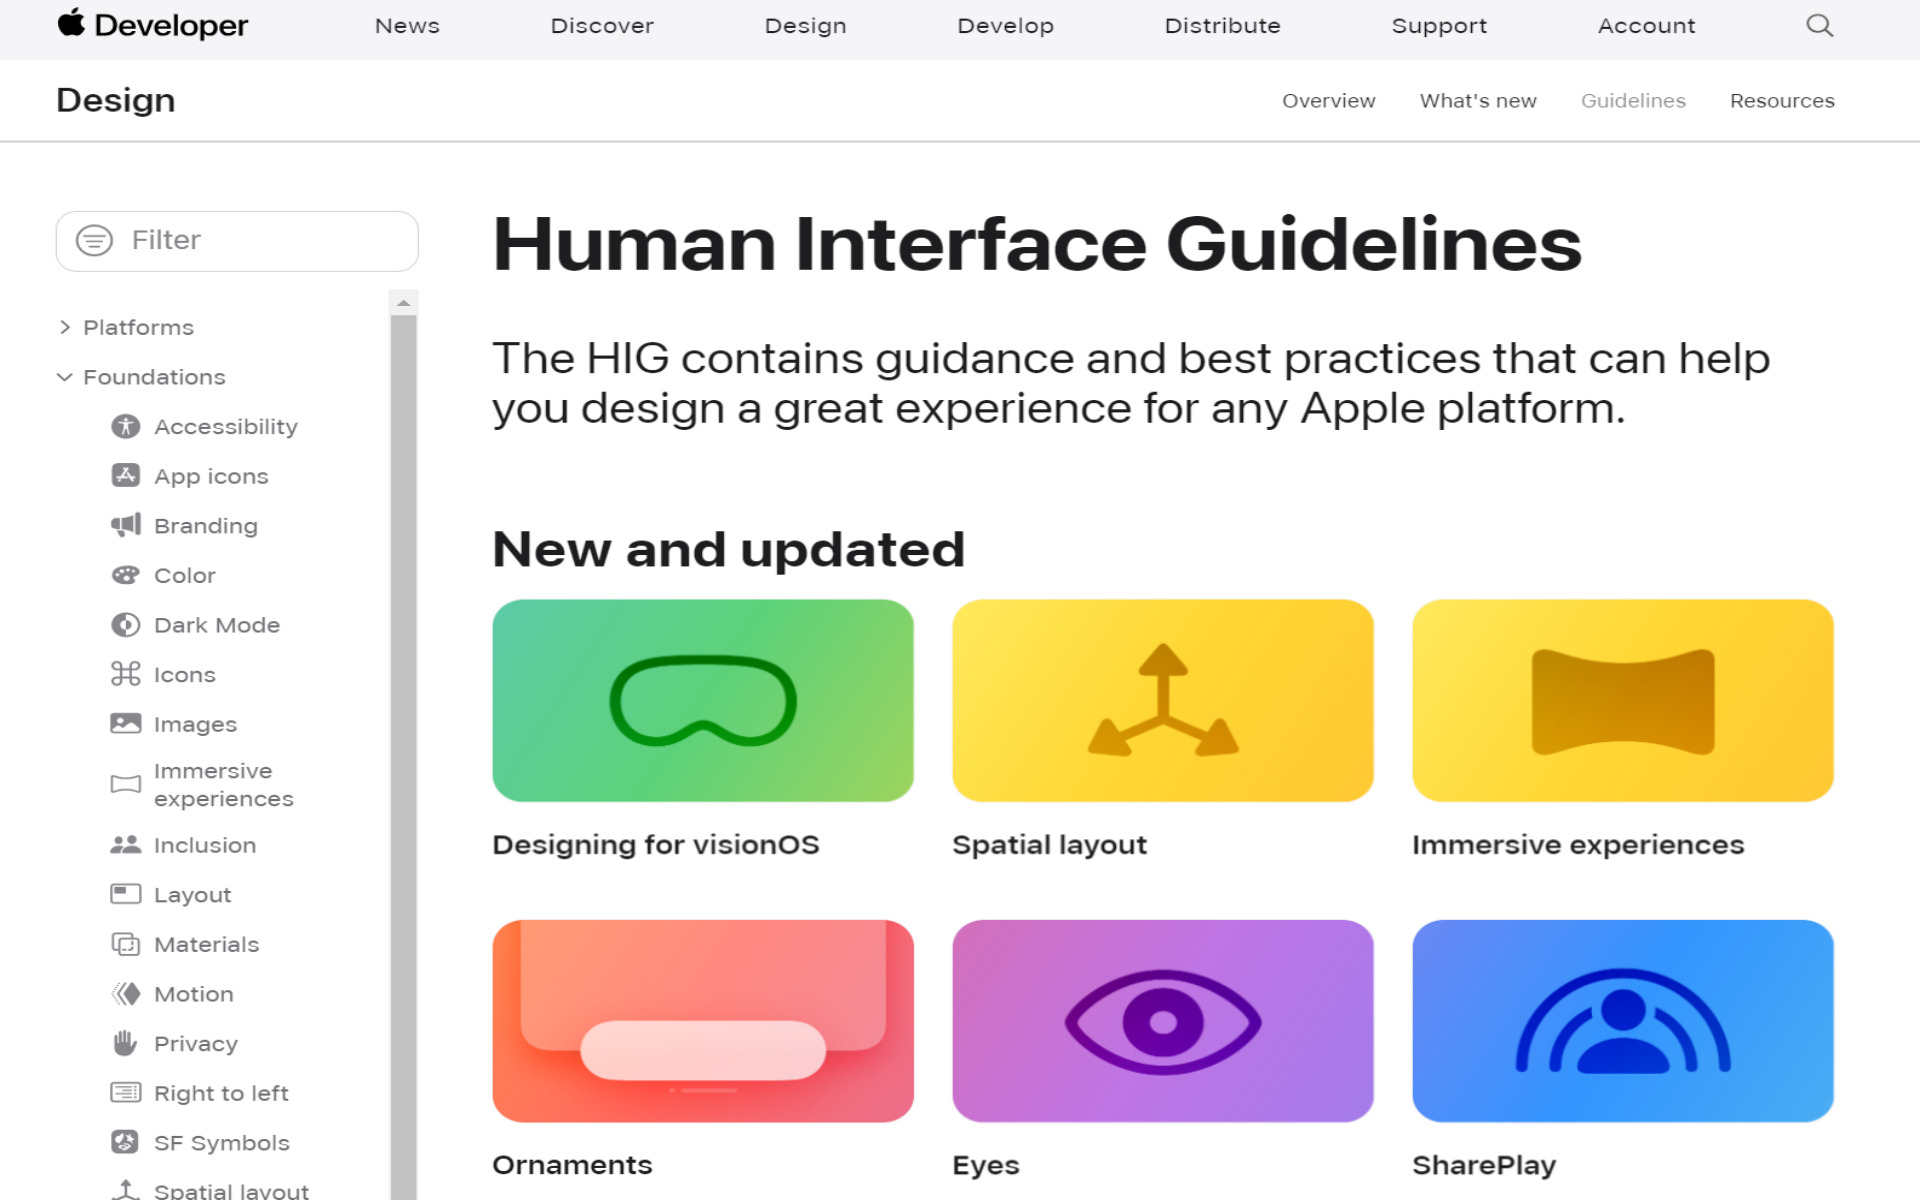Click the SharePlay card title
This screenshot has width=1920, height=1200.
tap(1484, 1166)
